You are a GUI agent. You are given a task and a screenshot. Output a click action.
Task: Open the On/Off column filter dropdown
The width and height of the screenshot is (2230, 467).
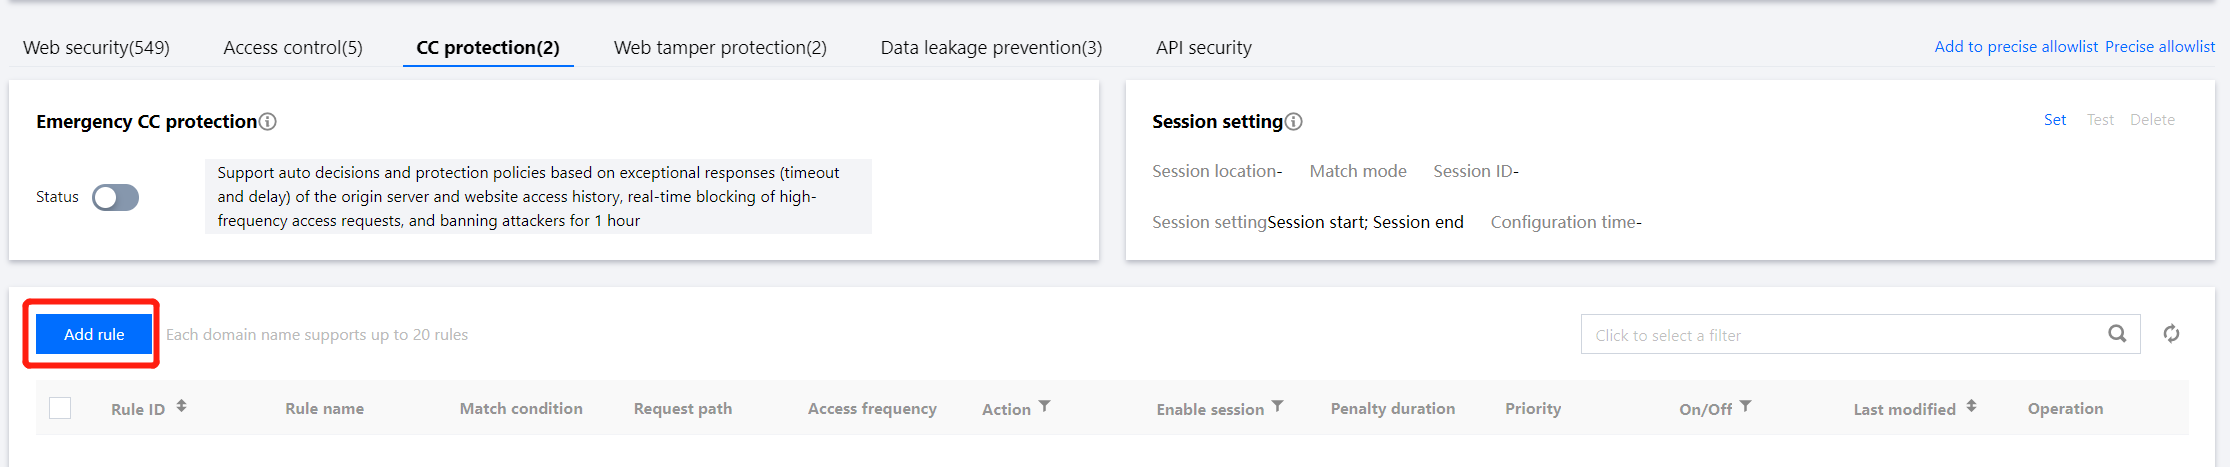coord(1745,407)
